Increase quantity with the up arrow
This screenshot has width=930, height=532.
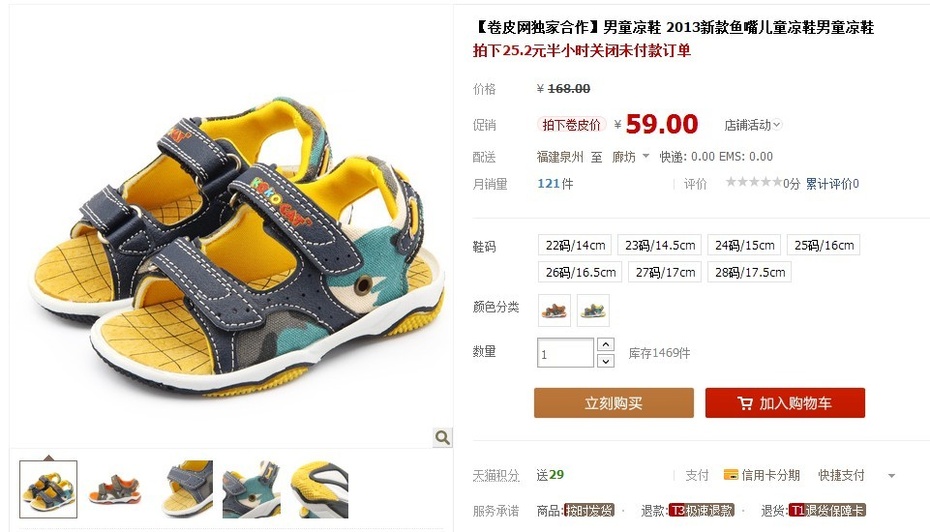(x=605, y=345)
